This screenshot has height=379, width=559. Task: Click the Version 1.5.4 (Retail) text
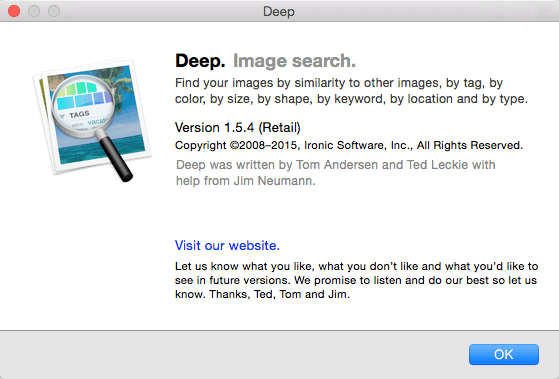(237, 128)
